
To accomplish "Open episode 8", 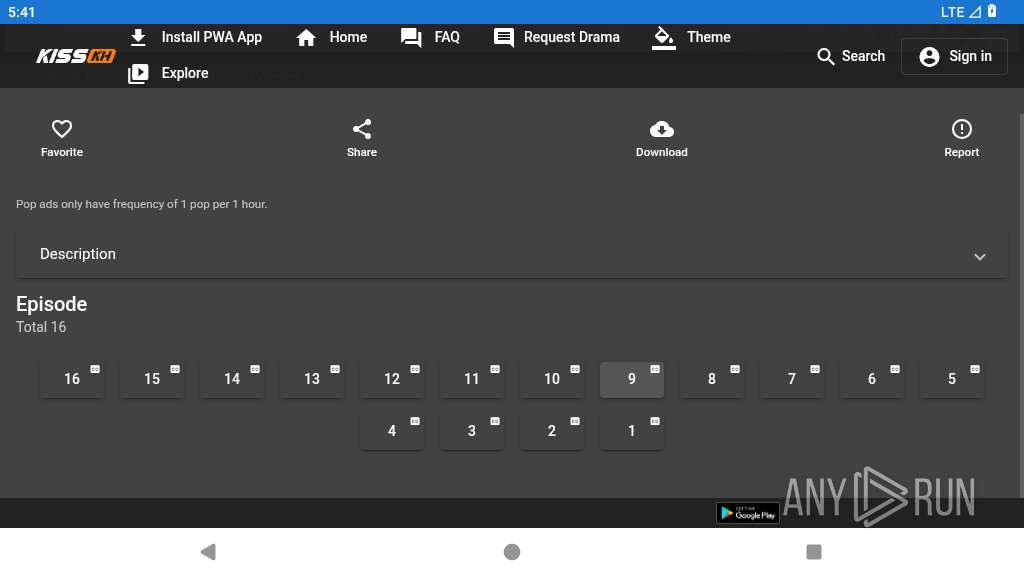I will [x=712, y=379].
